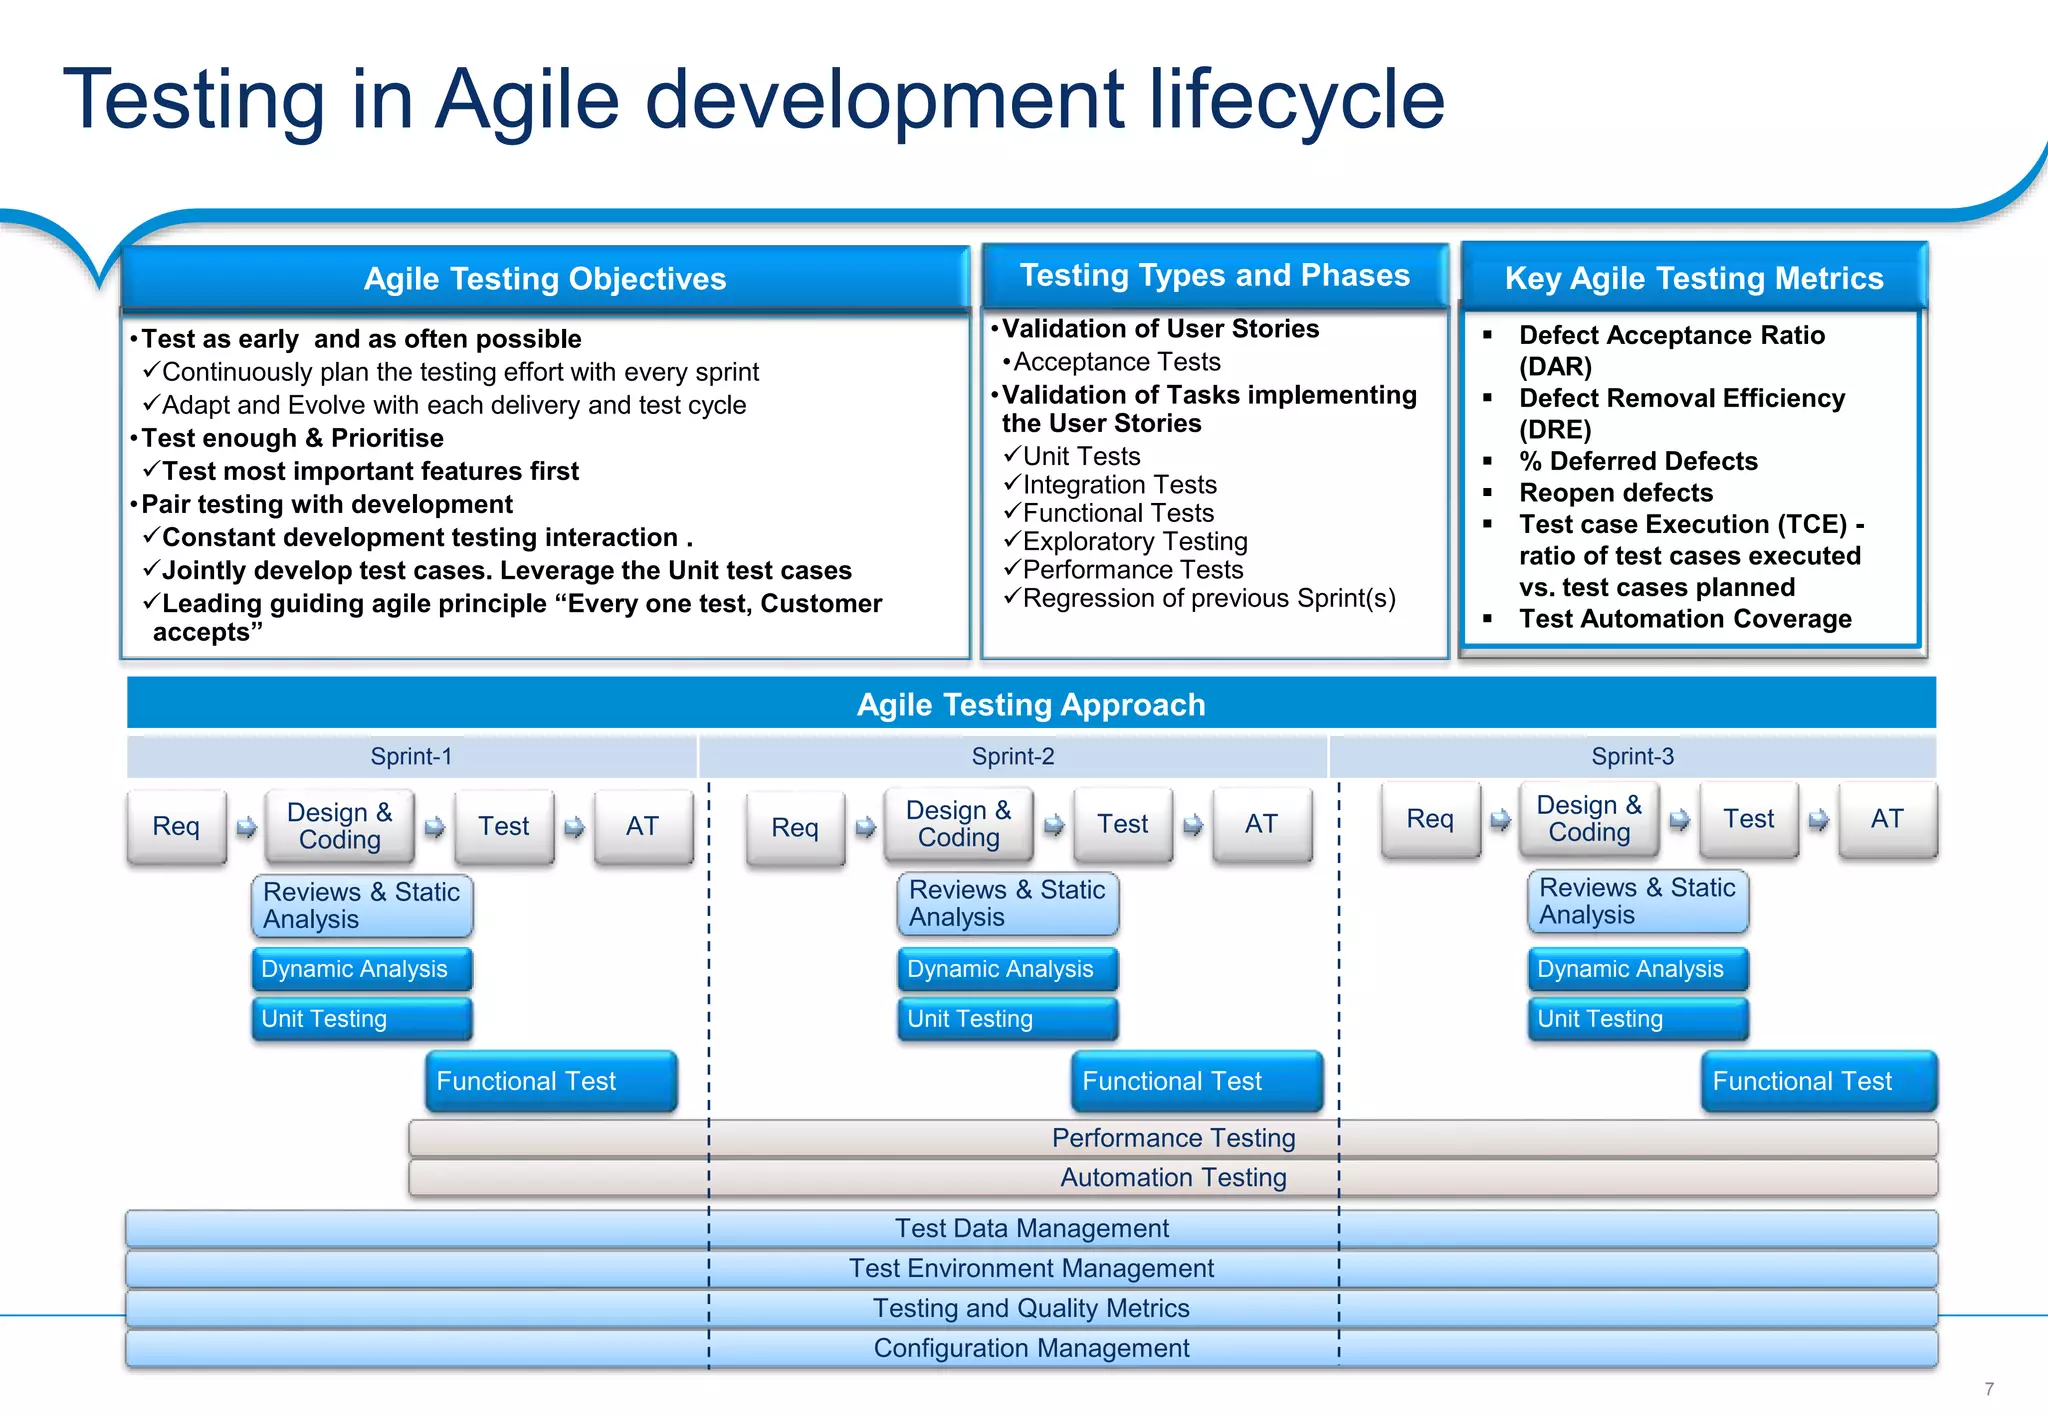Click Sprint-1 Functional Test box
2048x1418 pixels.
(551, 1081)
